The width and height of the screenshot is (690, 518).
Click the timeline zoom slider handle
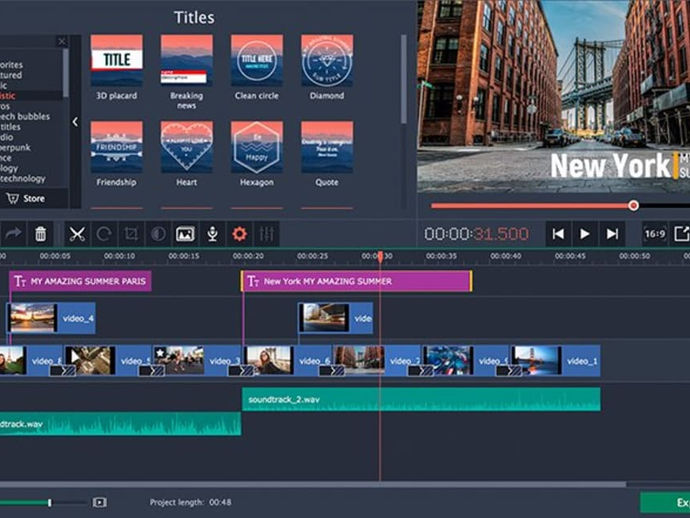point(50,503)
